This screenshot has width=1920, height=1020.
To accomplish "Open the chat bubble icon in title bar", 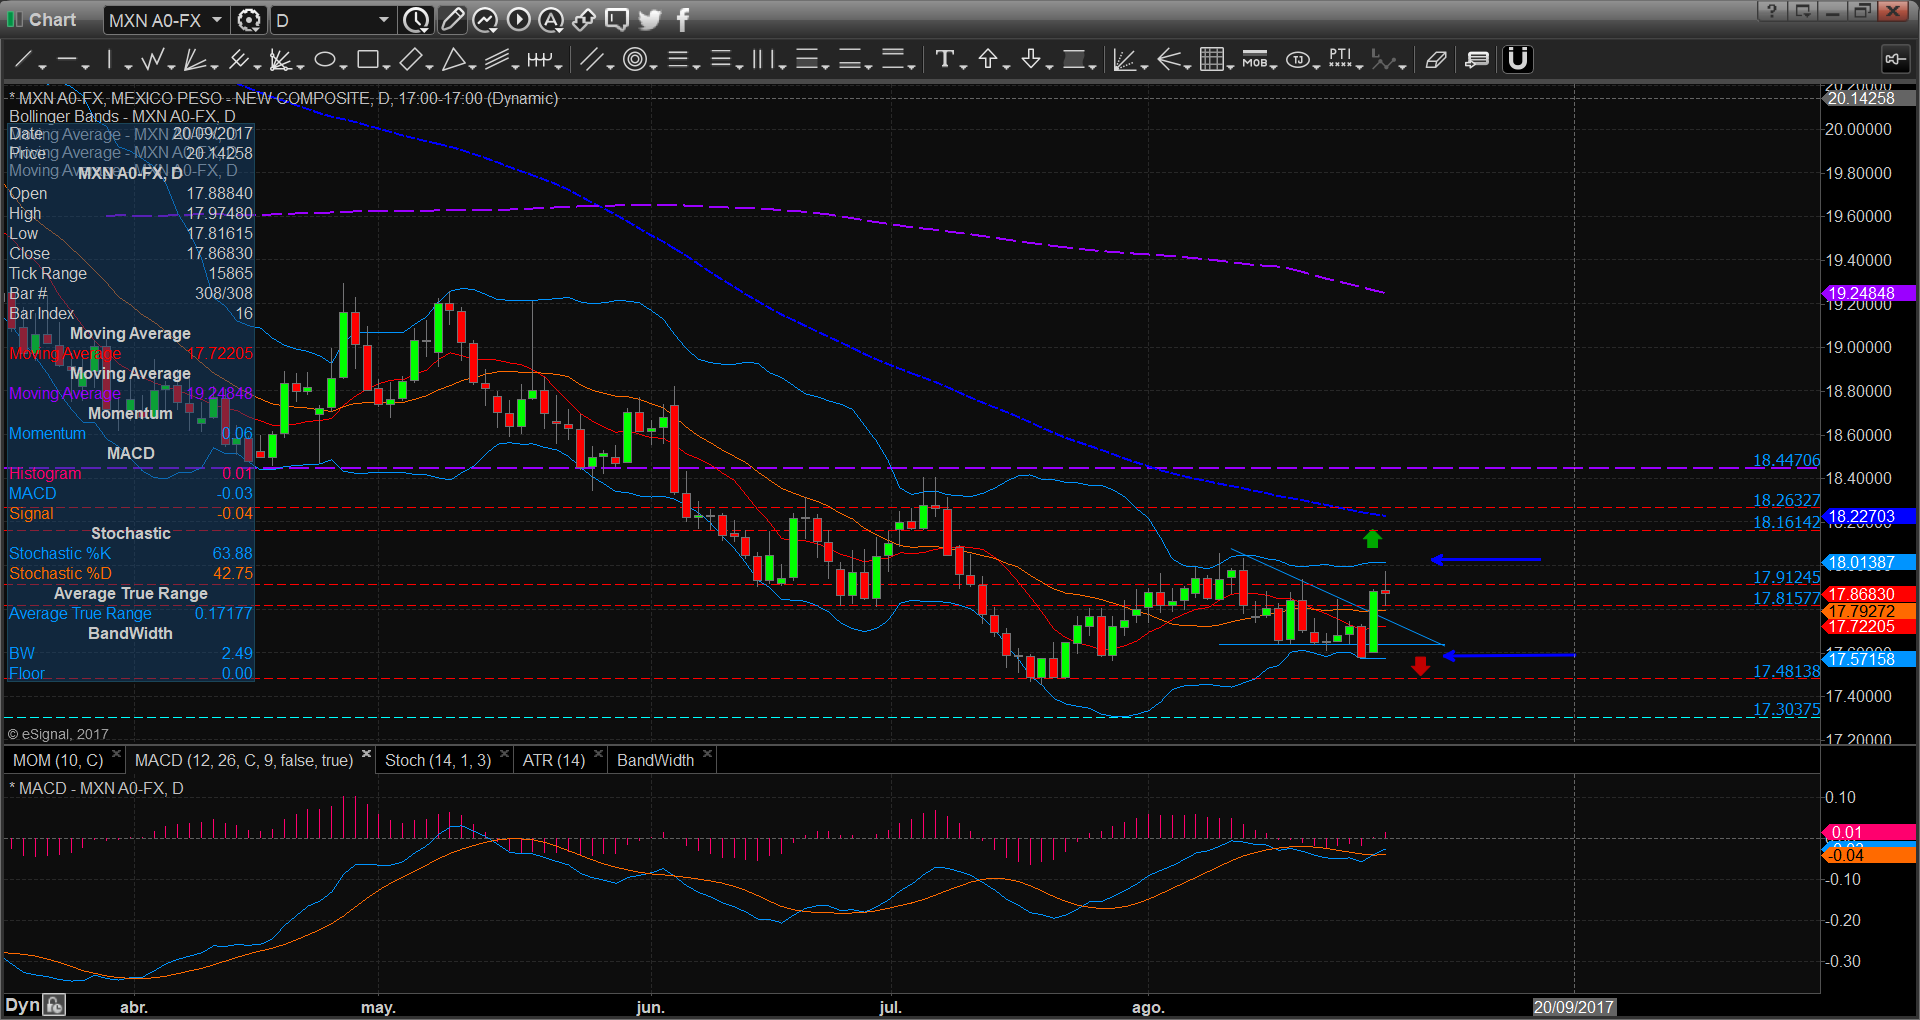I will click(x=617, y=20).
